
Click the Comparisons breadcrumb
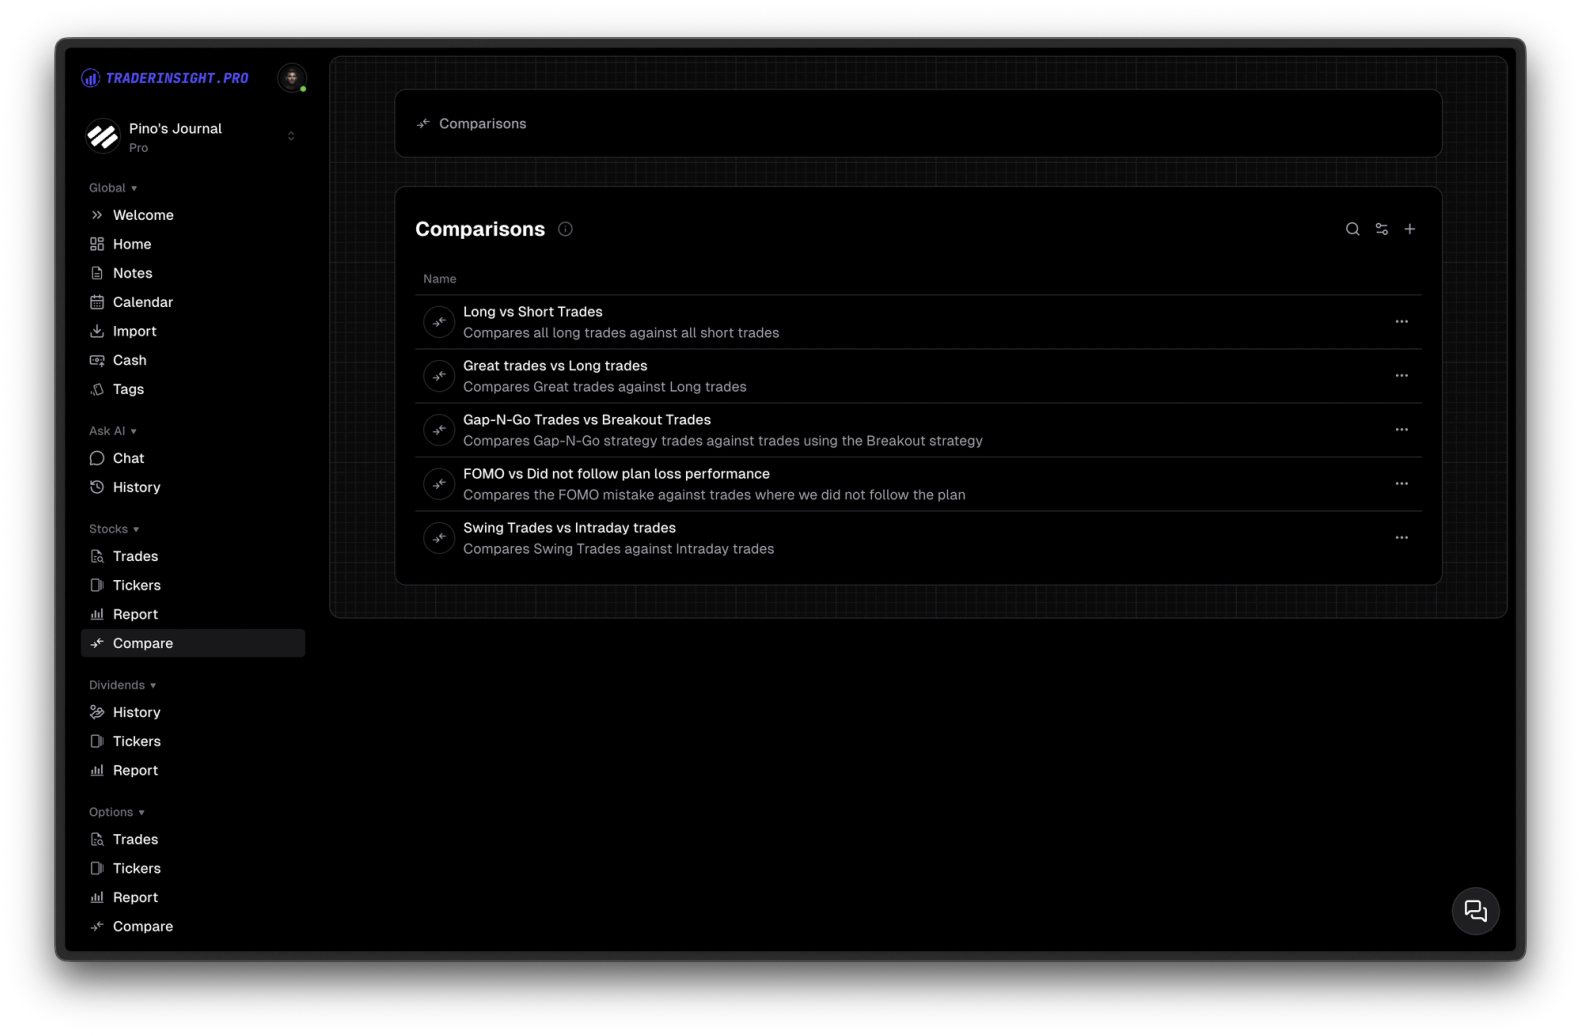click(472, 124)
